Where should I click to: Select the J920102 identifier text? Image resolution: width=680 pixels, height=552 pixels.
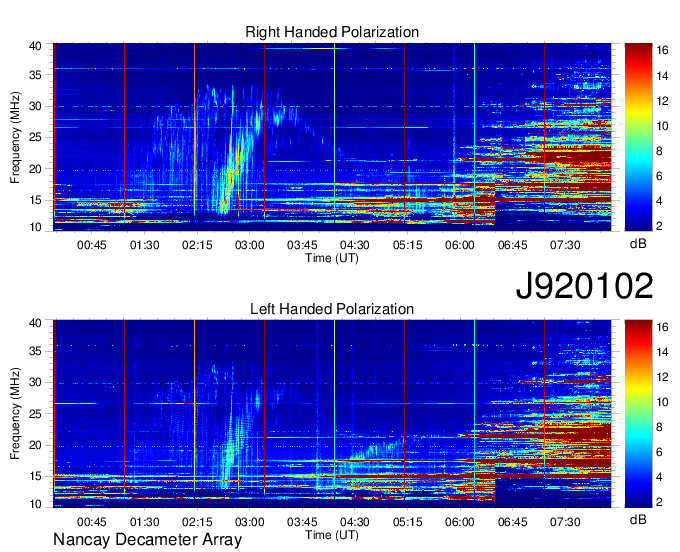584,285
